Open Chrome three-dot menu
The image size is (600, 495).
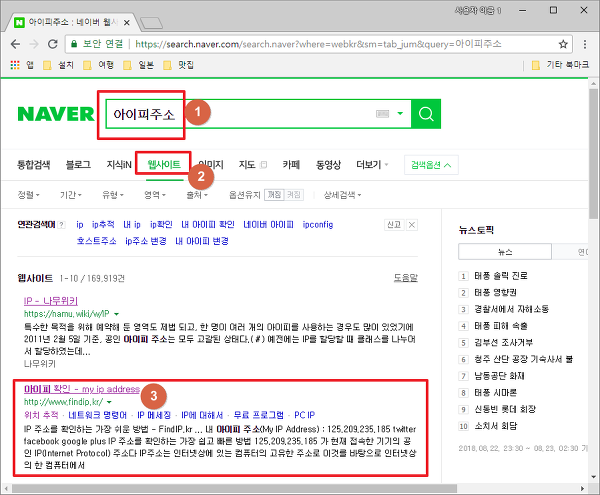coord(585,44)
